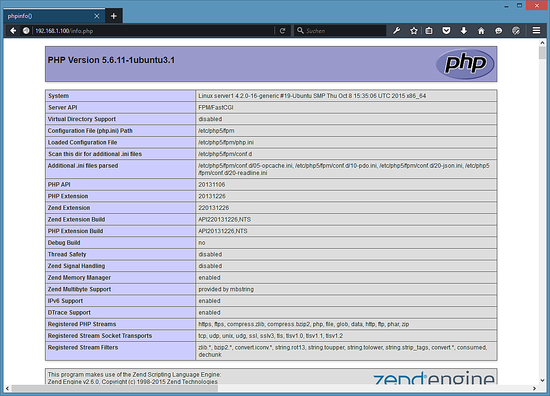The image size is (550, 396).
Task: Go to the home page icon
Action: click(481, 31)
